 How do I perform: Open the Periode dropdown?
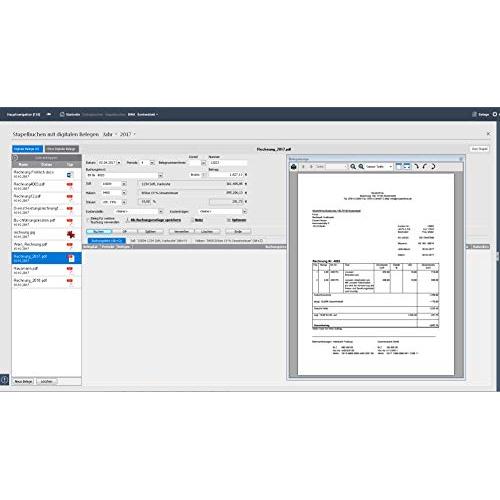(x=152, y=162)
